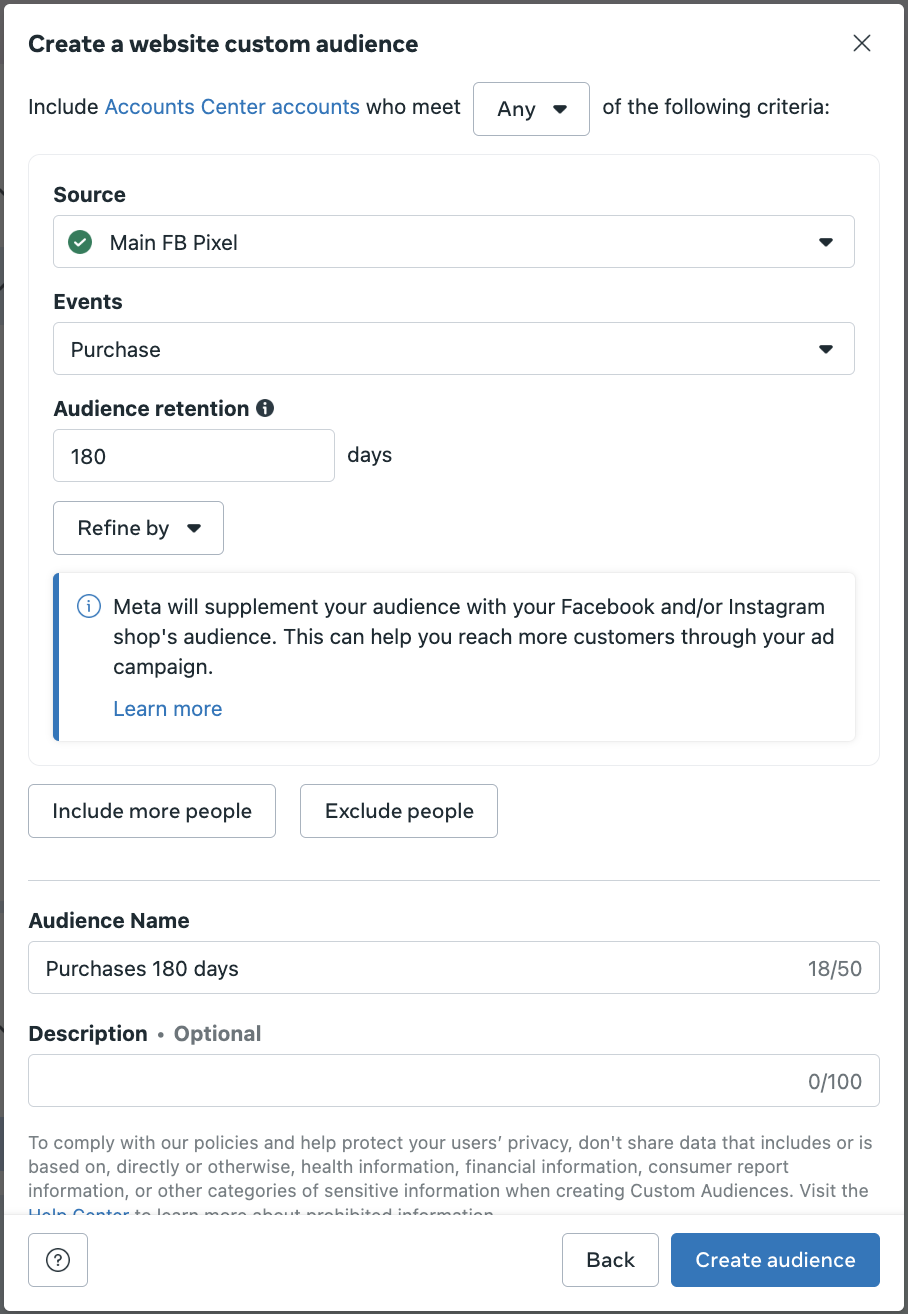Open the Accounts Center accounts link
This screenshot has height=1314, width=908.
click(232, 107)
